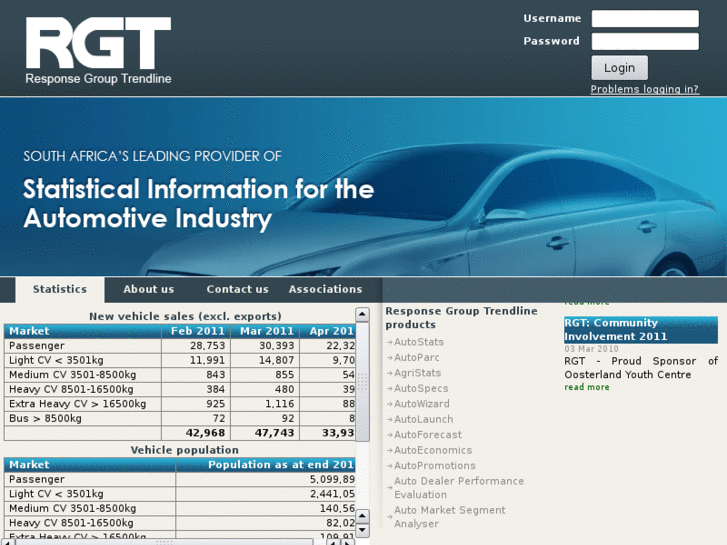The width and height of the screenshot is (727, 545).
Task: Click the Password input field
Action: point(645,41)
